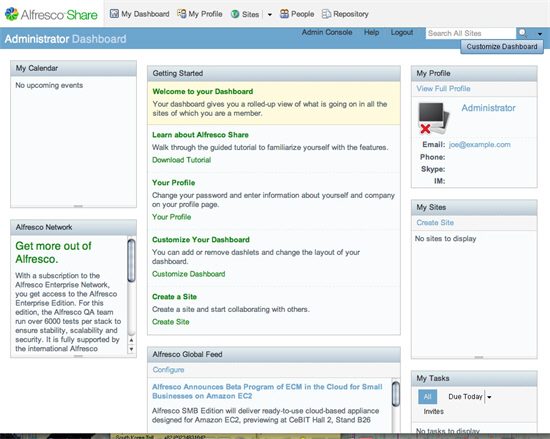Click the My Calendar dashlet title
This screenshot has width=550, height=439.
[x=37, y=68]
